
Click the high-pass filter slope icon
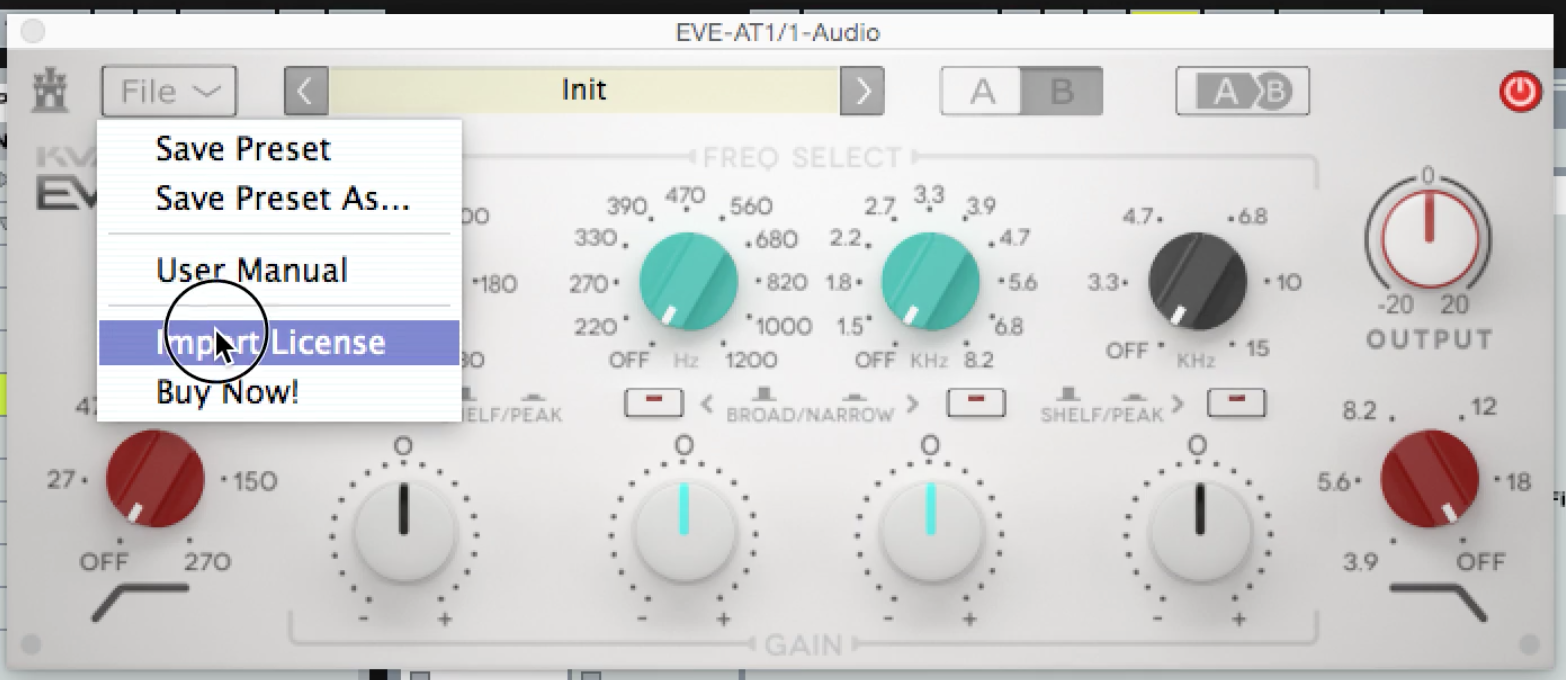pyautogui.click(x=138, y=603)
